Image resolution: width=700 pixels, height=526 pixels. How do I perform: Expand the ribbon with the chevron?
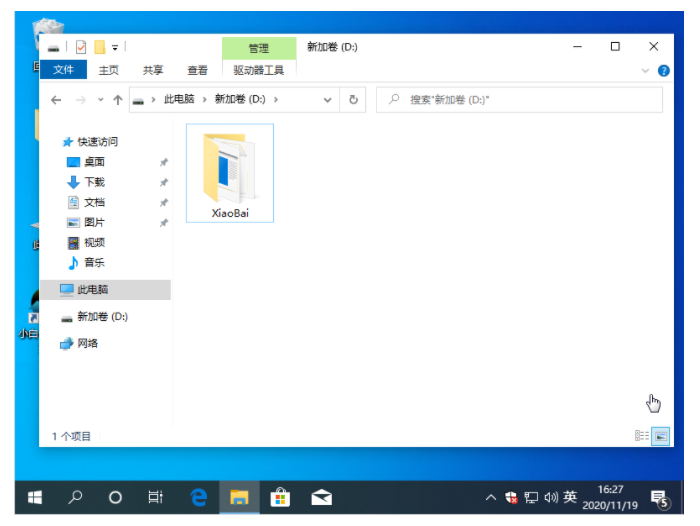pos(645,71)
